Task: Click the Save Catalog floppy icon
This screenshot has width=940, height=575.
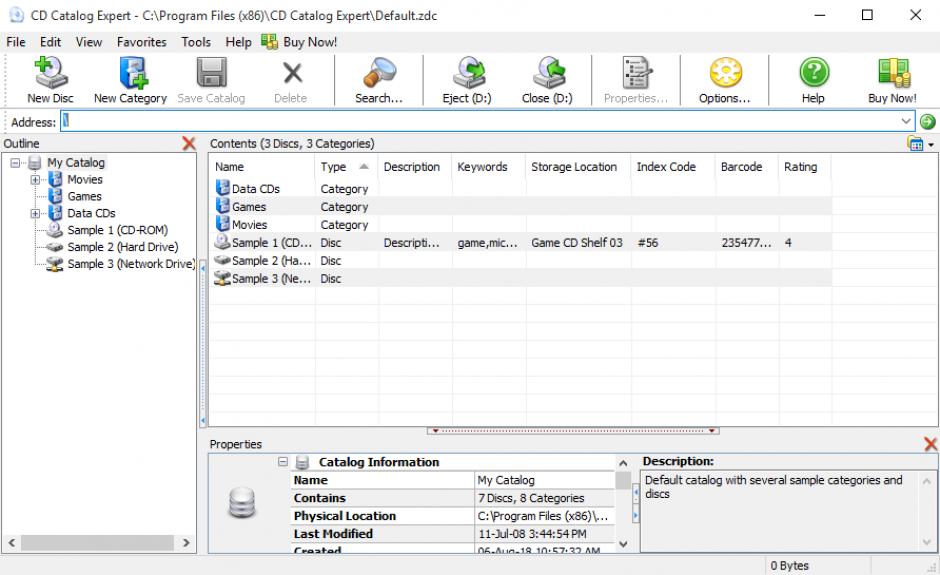Action: [x=212, y=73]
